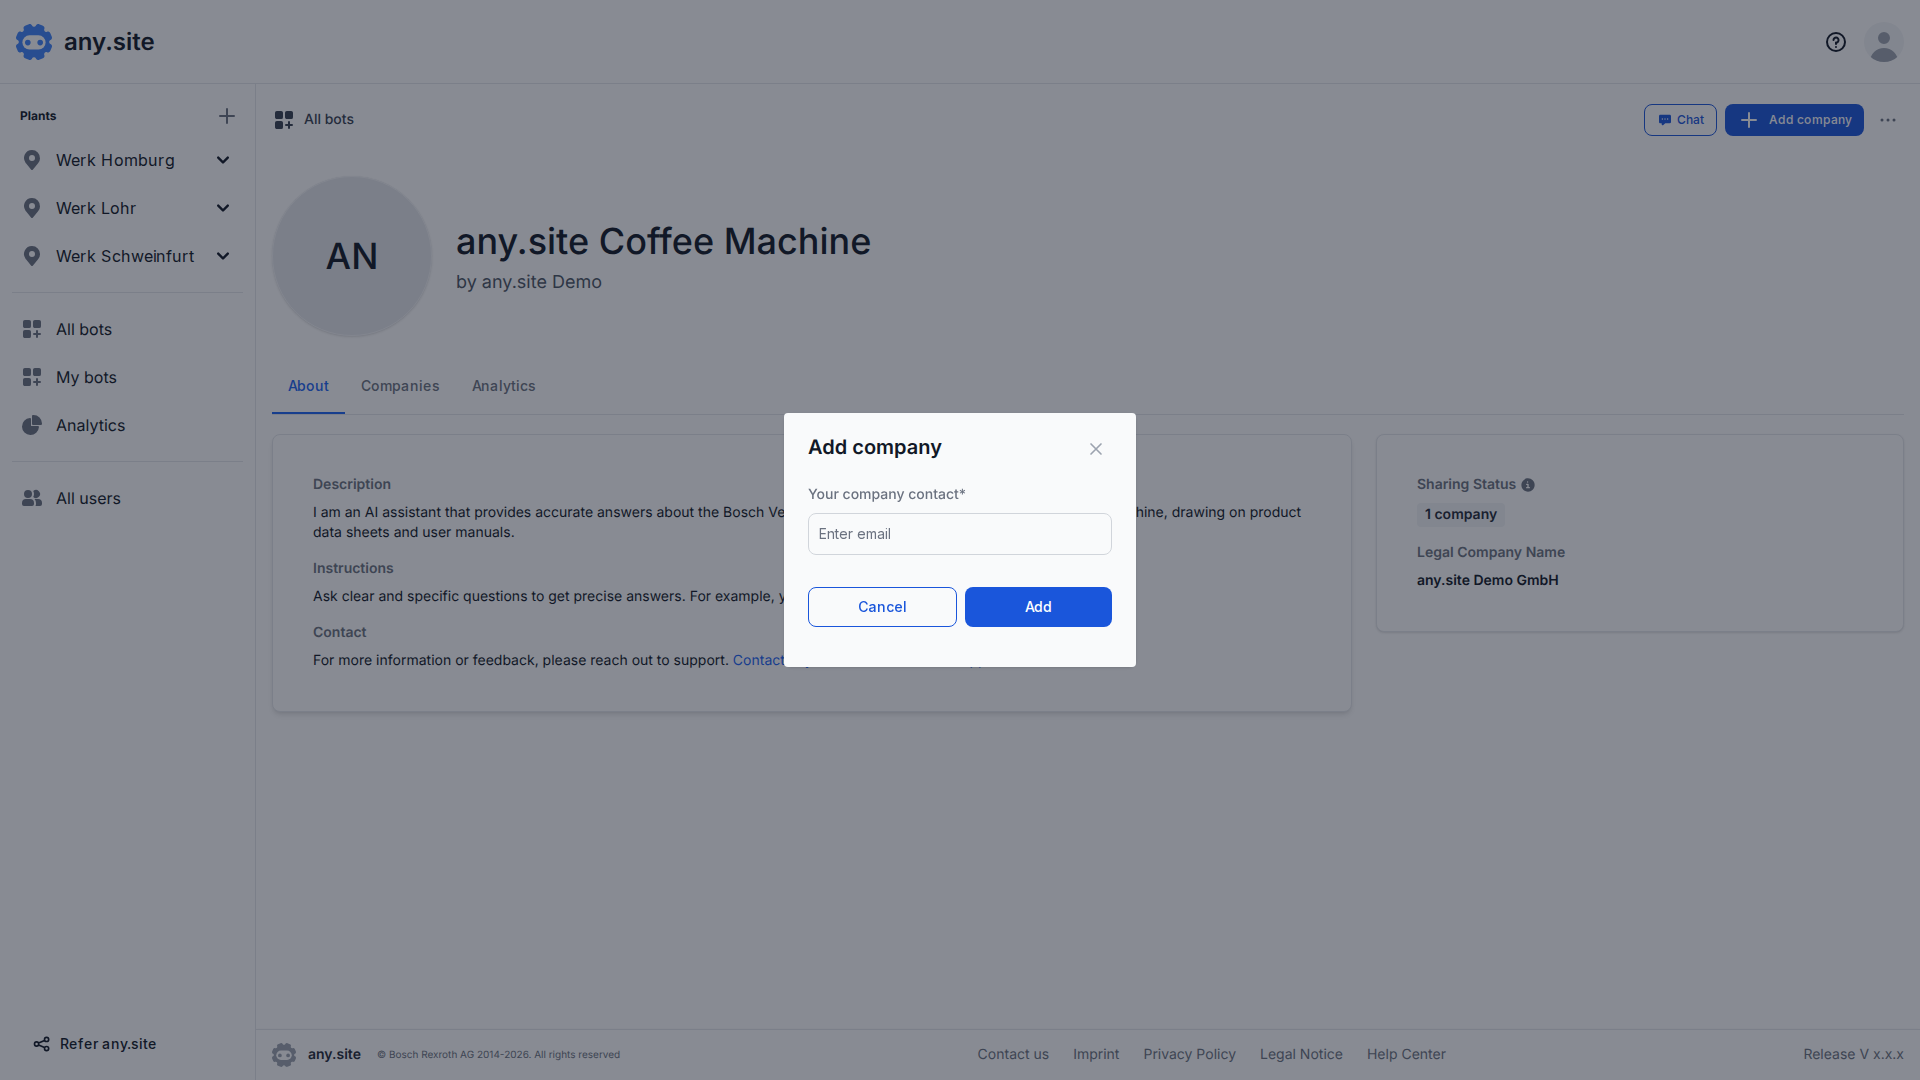Expand the Werk Schweinfurt plant
This screenshot has height=1080, width=1920.
[x=223, y=256]
